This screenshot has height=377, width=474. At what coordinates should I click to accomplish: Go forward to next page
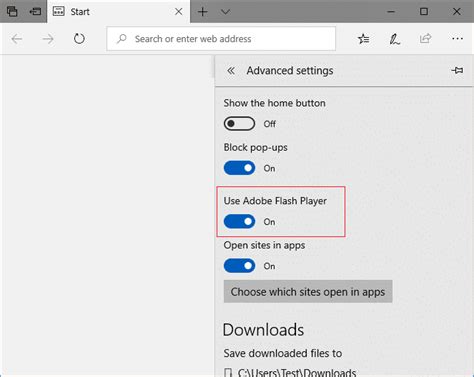[48, 39]
